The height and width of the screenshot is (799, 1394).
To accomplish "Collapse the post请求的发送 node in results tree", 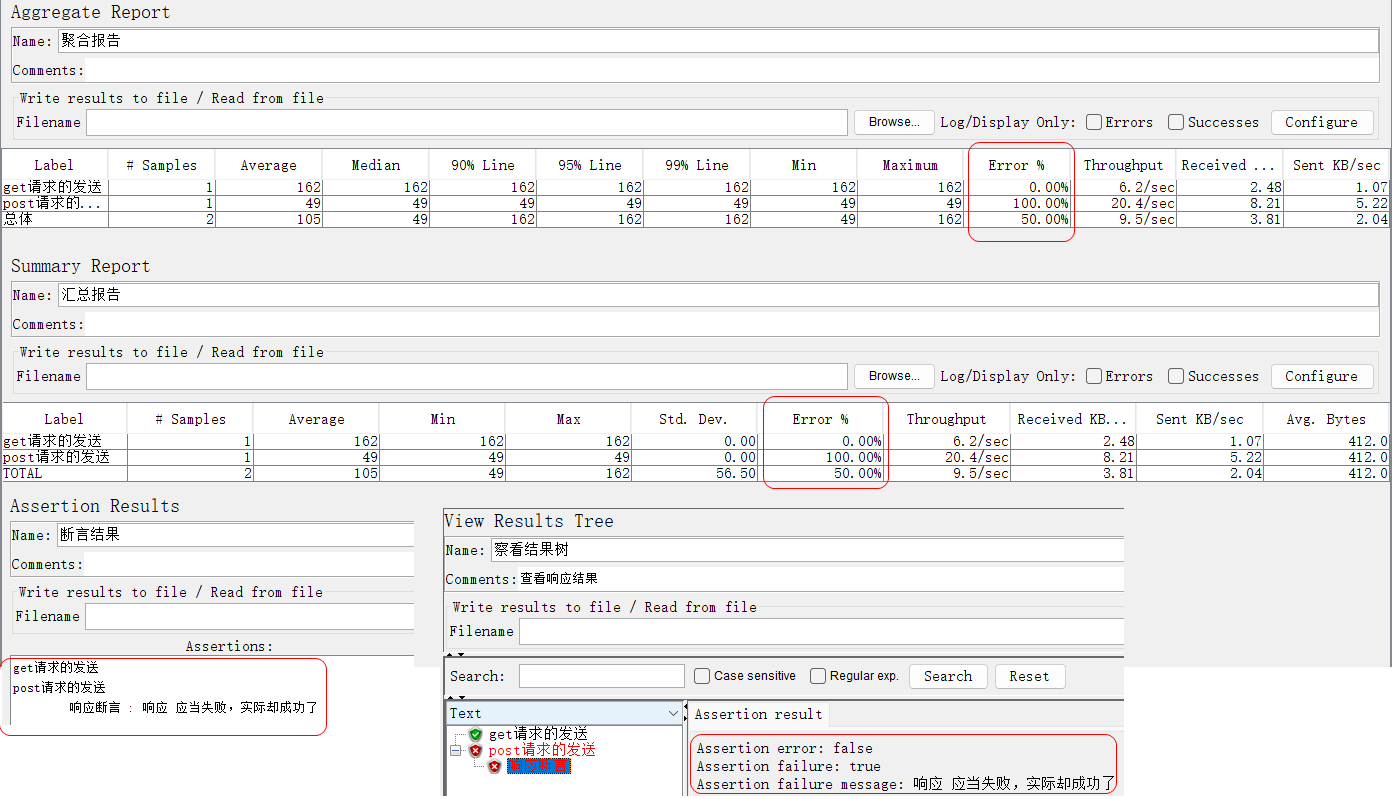I will pos(455,750).
